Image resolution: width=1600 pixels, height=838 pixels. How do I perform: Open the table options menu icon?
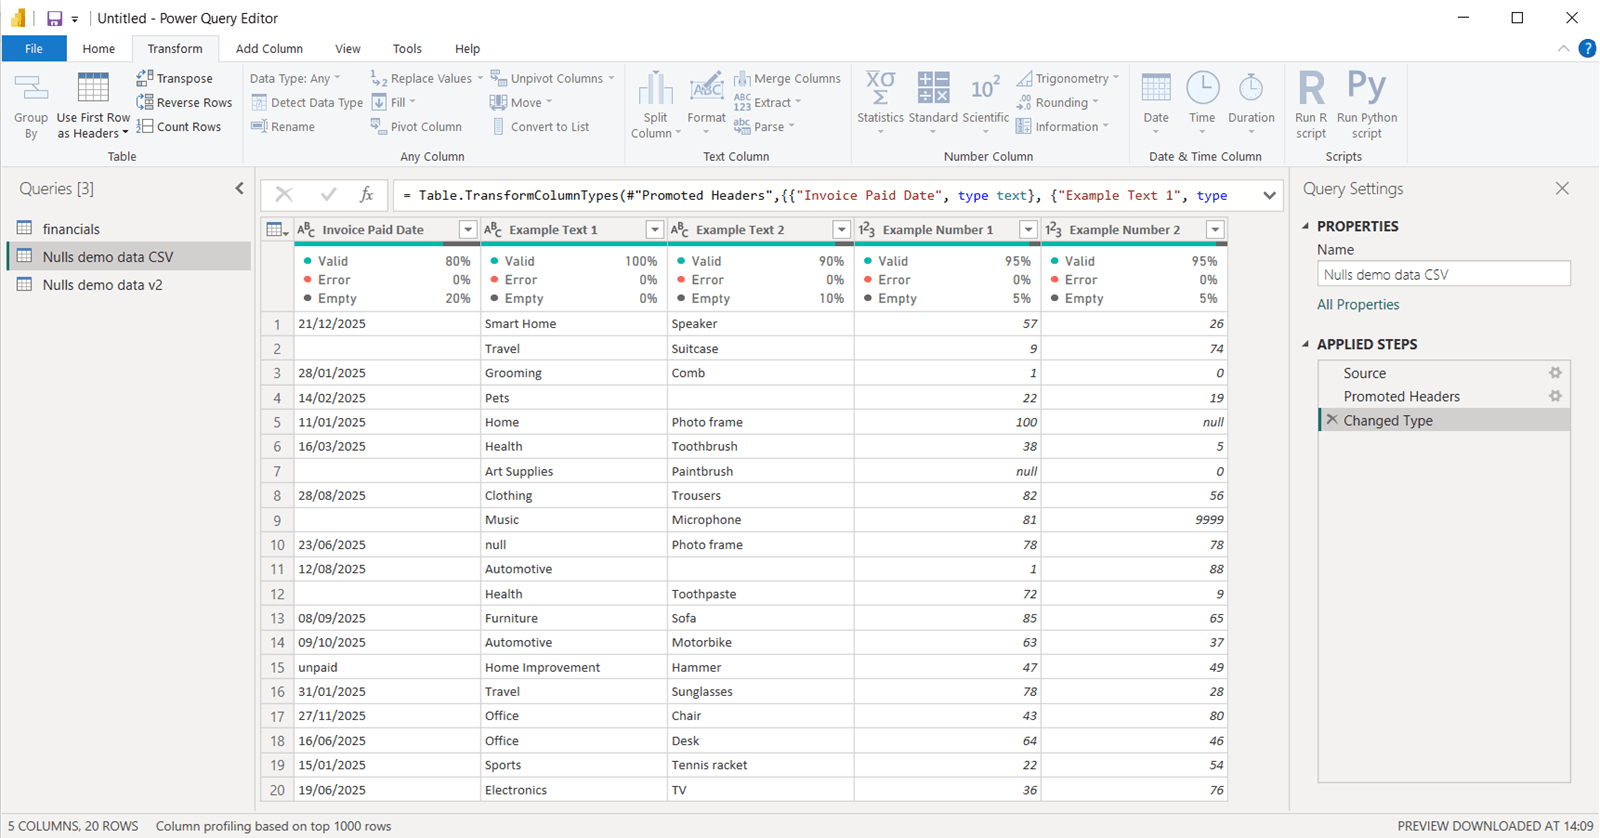[x=277, y=230]
